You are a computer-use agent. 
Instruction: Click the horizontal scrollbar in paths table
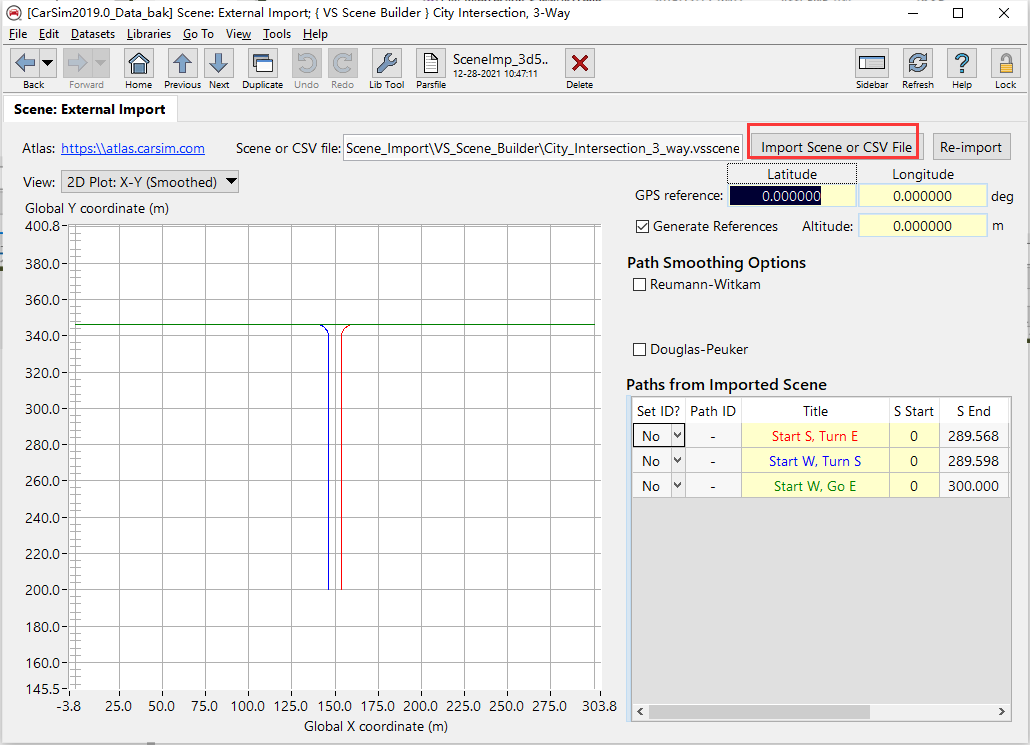tap(759, 712)
